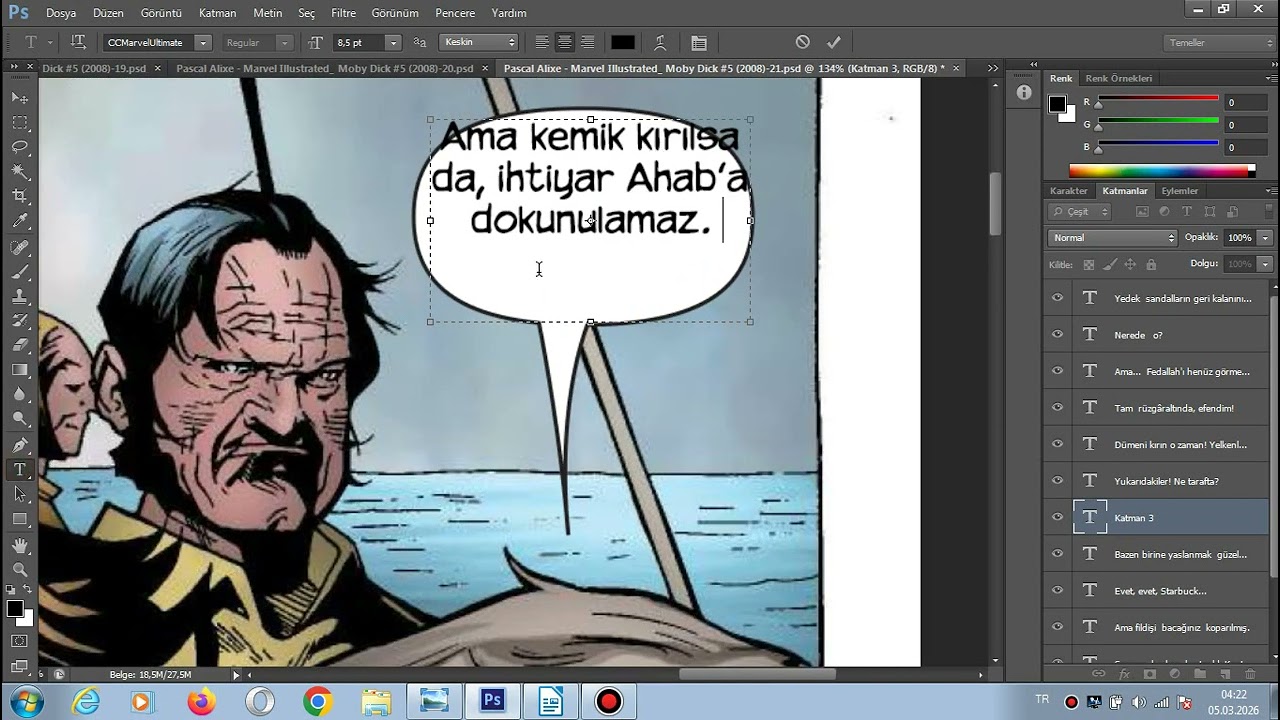The width and height of the screenshot is (1280, 720).
Task: Open the font style Regular dropdown
Action: (285, 43)
